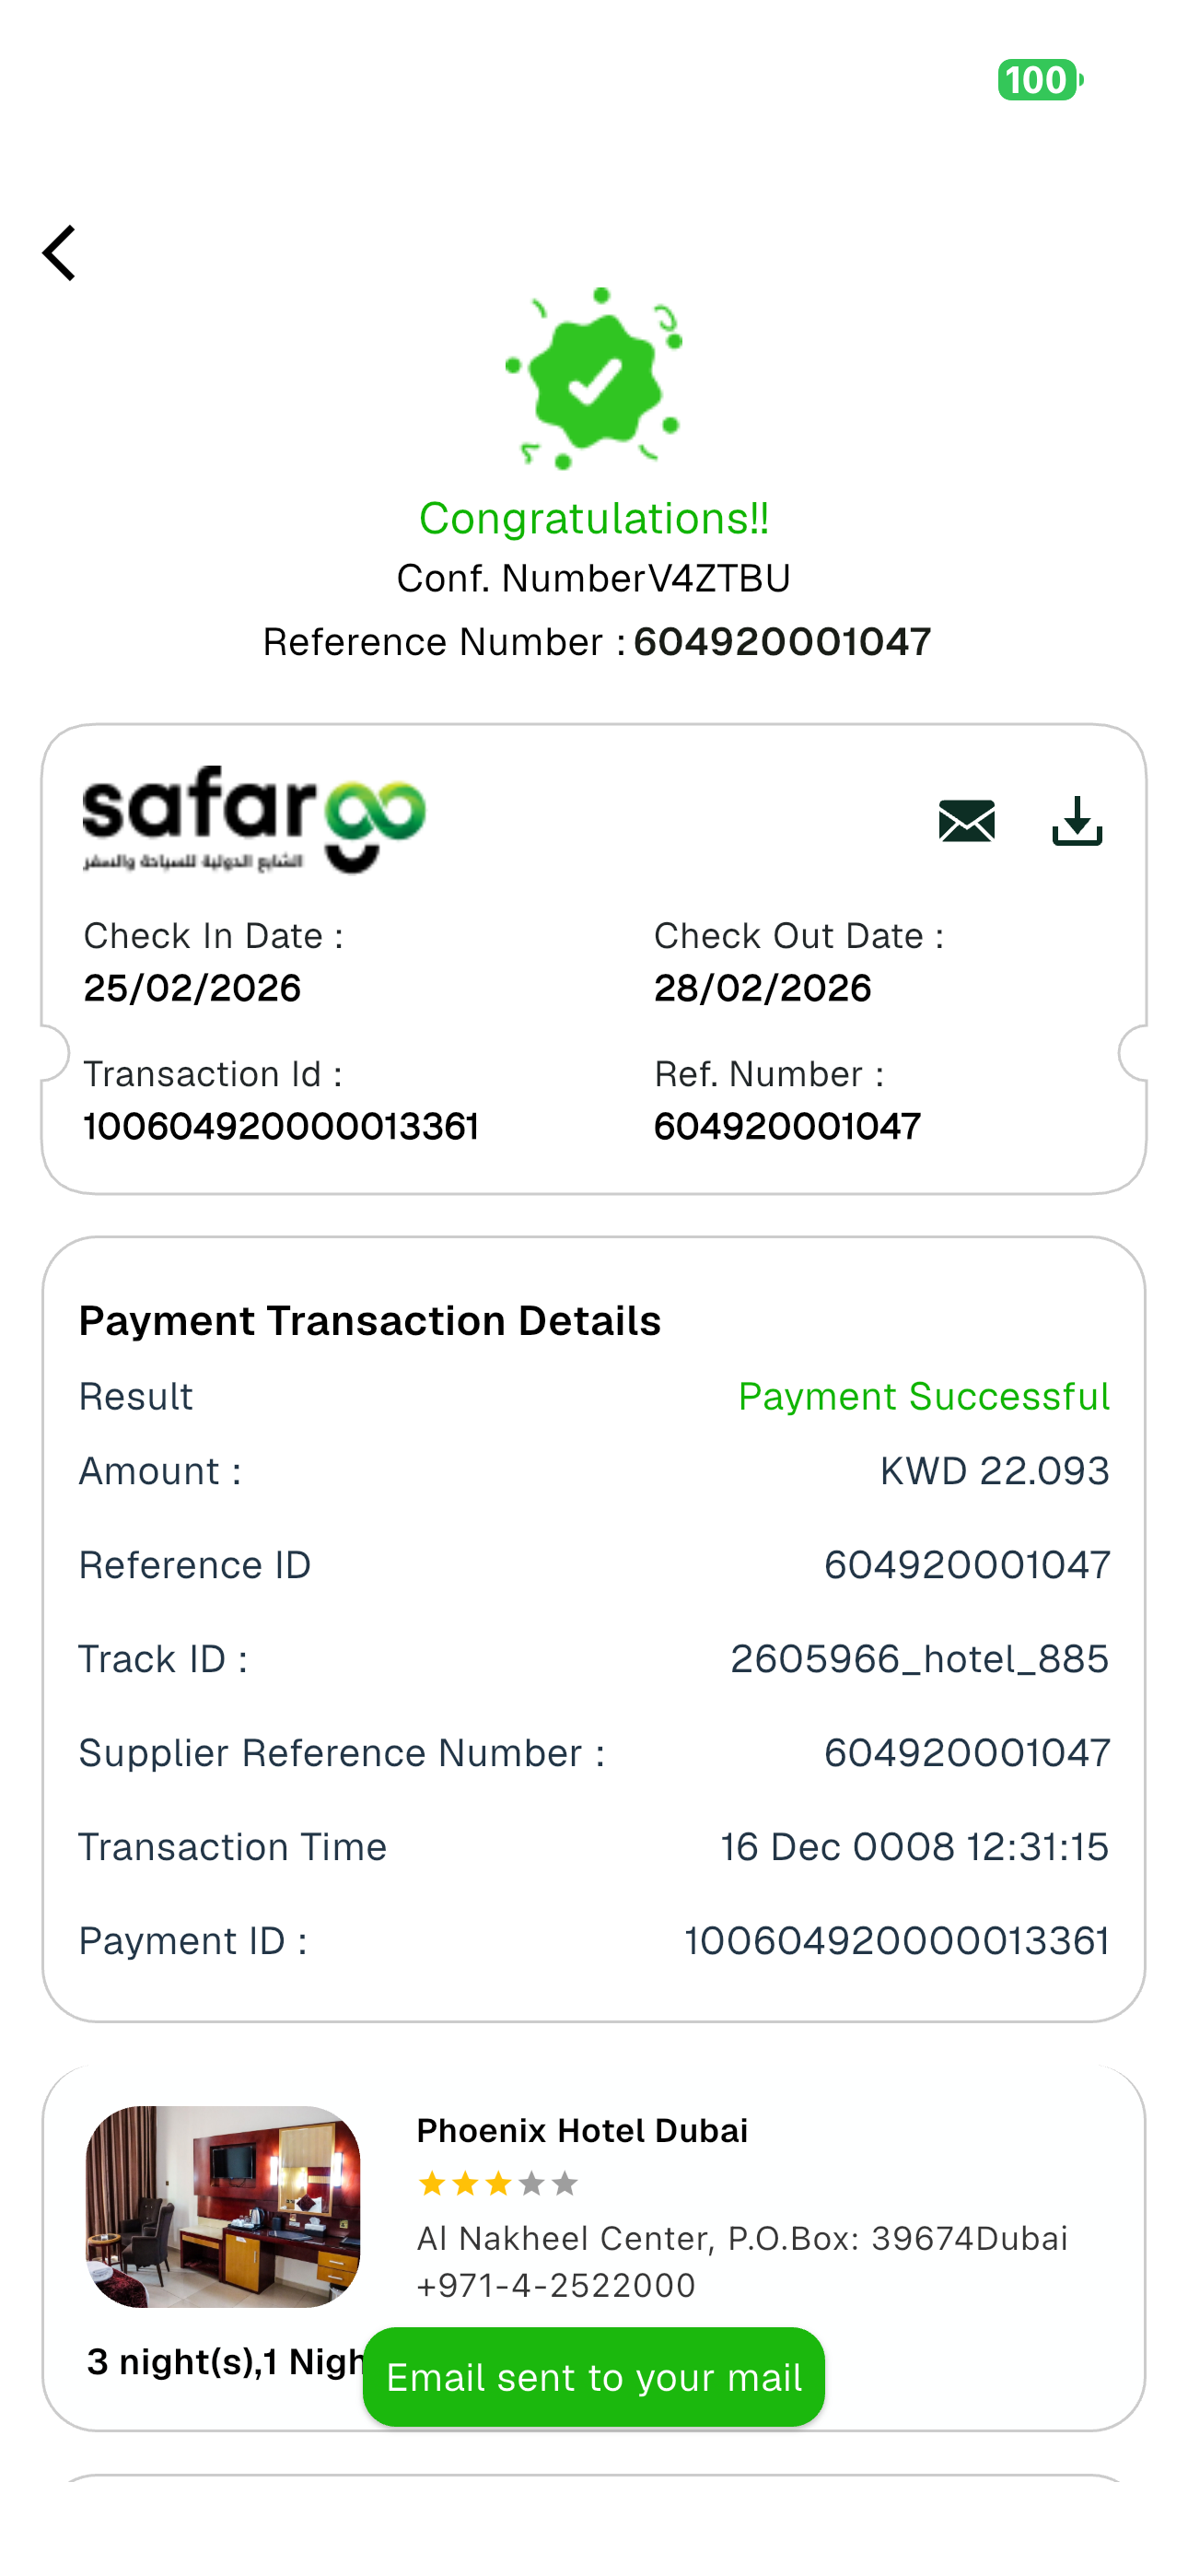Tap the Phoenix Hotel Dubai name
The width and height of the screenshot is (1188, 2576).
point(582,2131)
